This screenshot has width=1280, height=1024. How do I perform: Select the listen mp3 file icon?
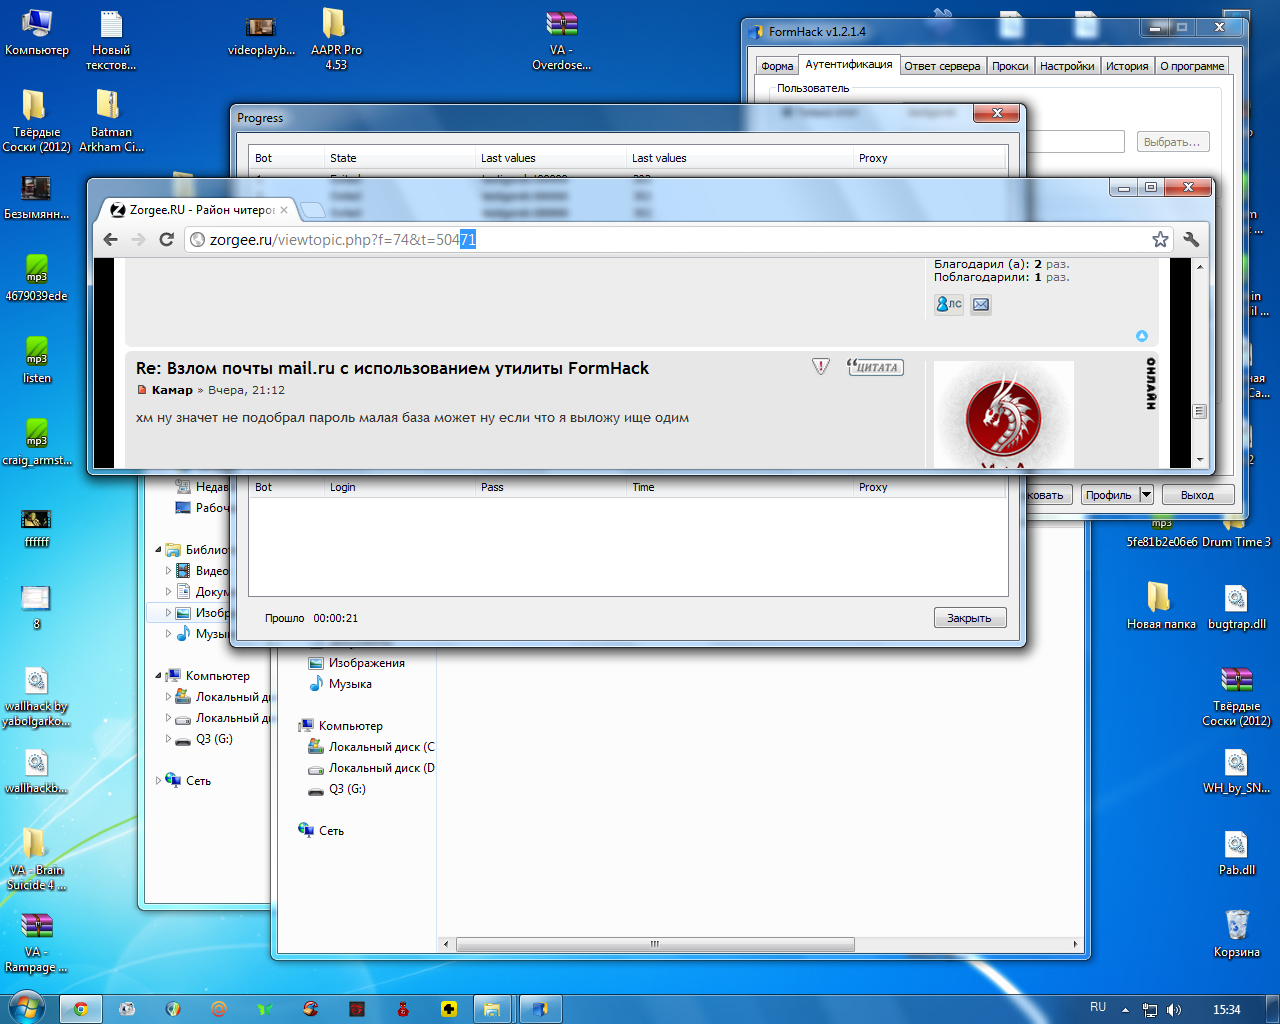point(37,361)
